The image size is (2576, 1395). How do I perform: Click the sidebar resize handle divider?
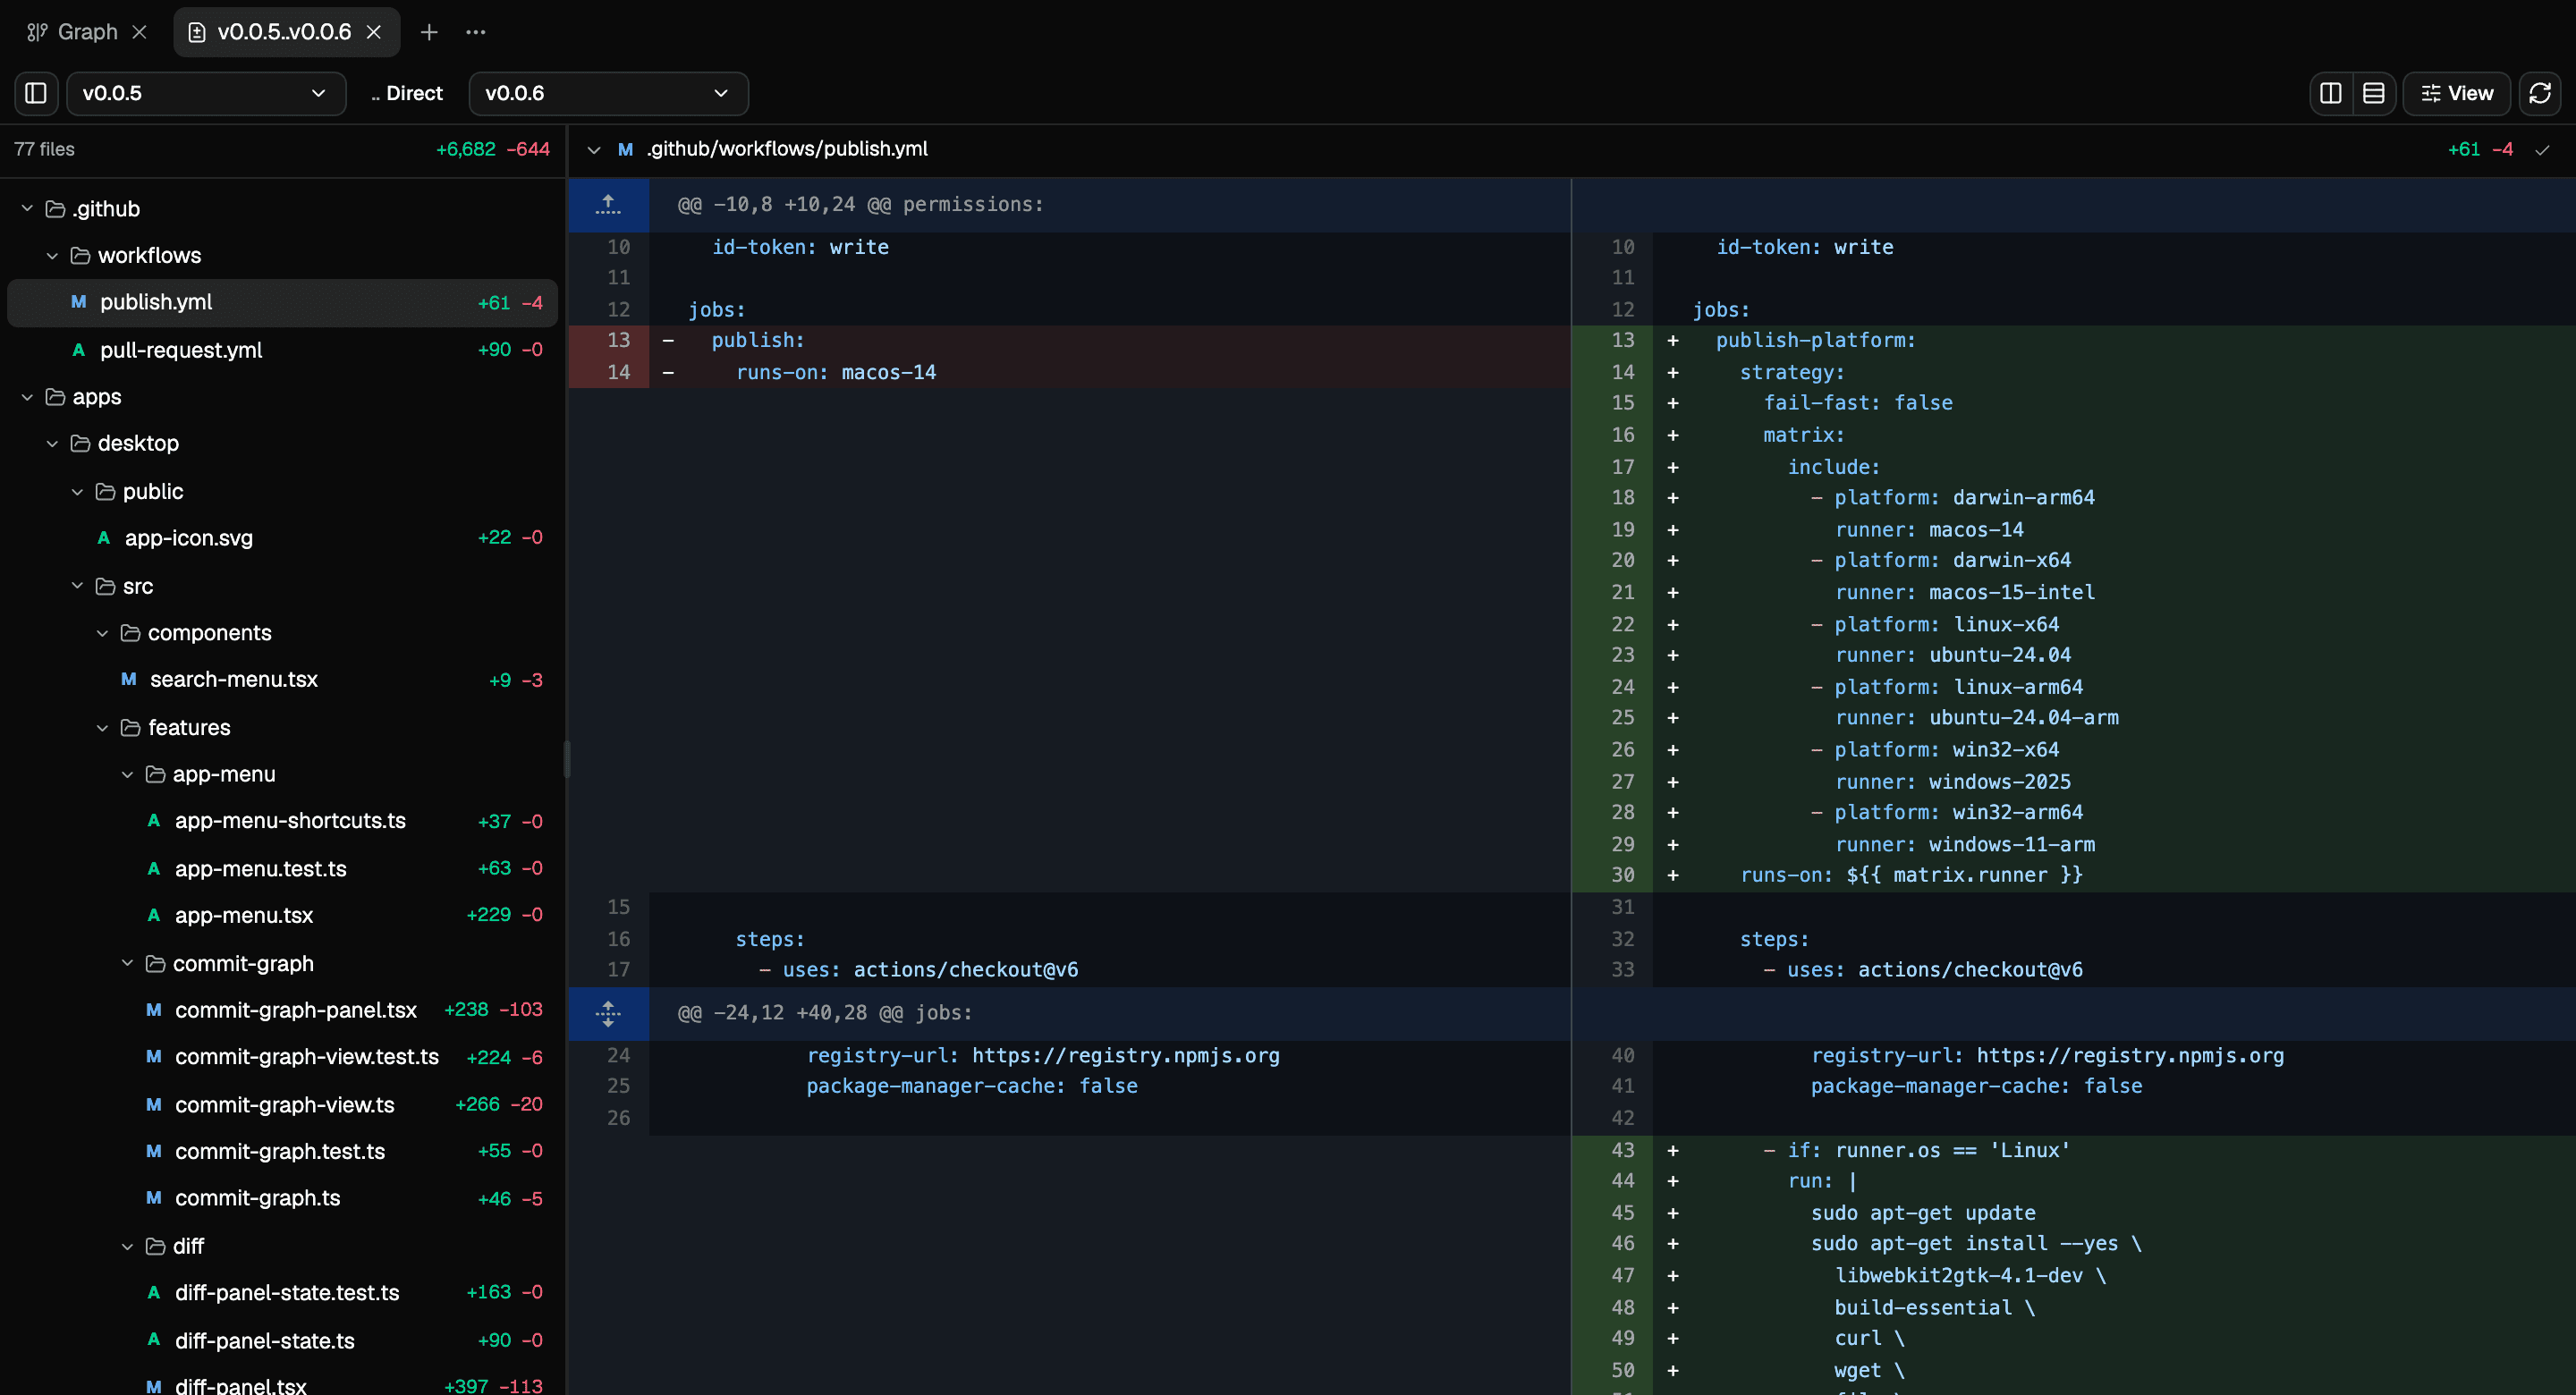[567, 760]
